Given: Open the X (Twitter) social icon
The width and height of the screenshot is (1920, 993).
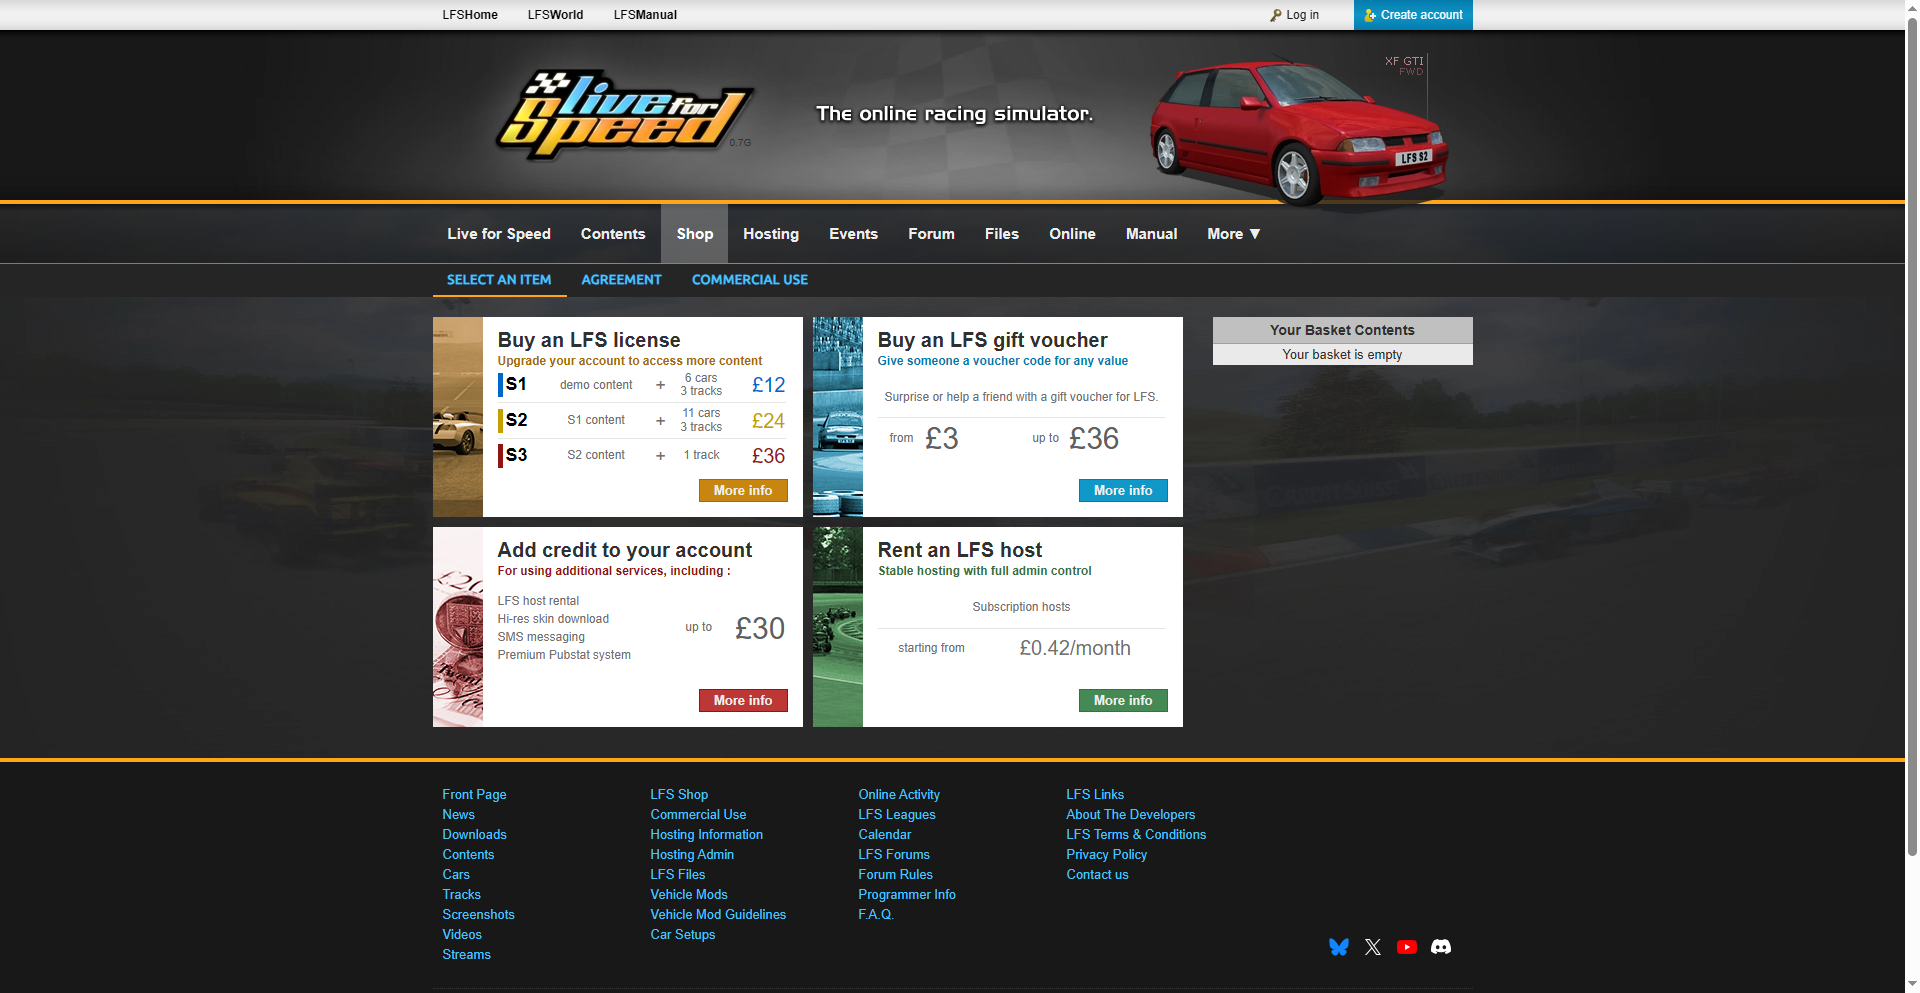Looking at the screenshot, I should click(1373, 947).
